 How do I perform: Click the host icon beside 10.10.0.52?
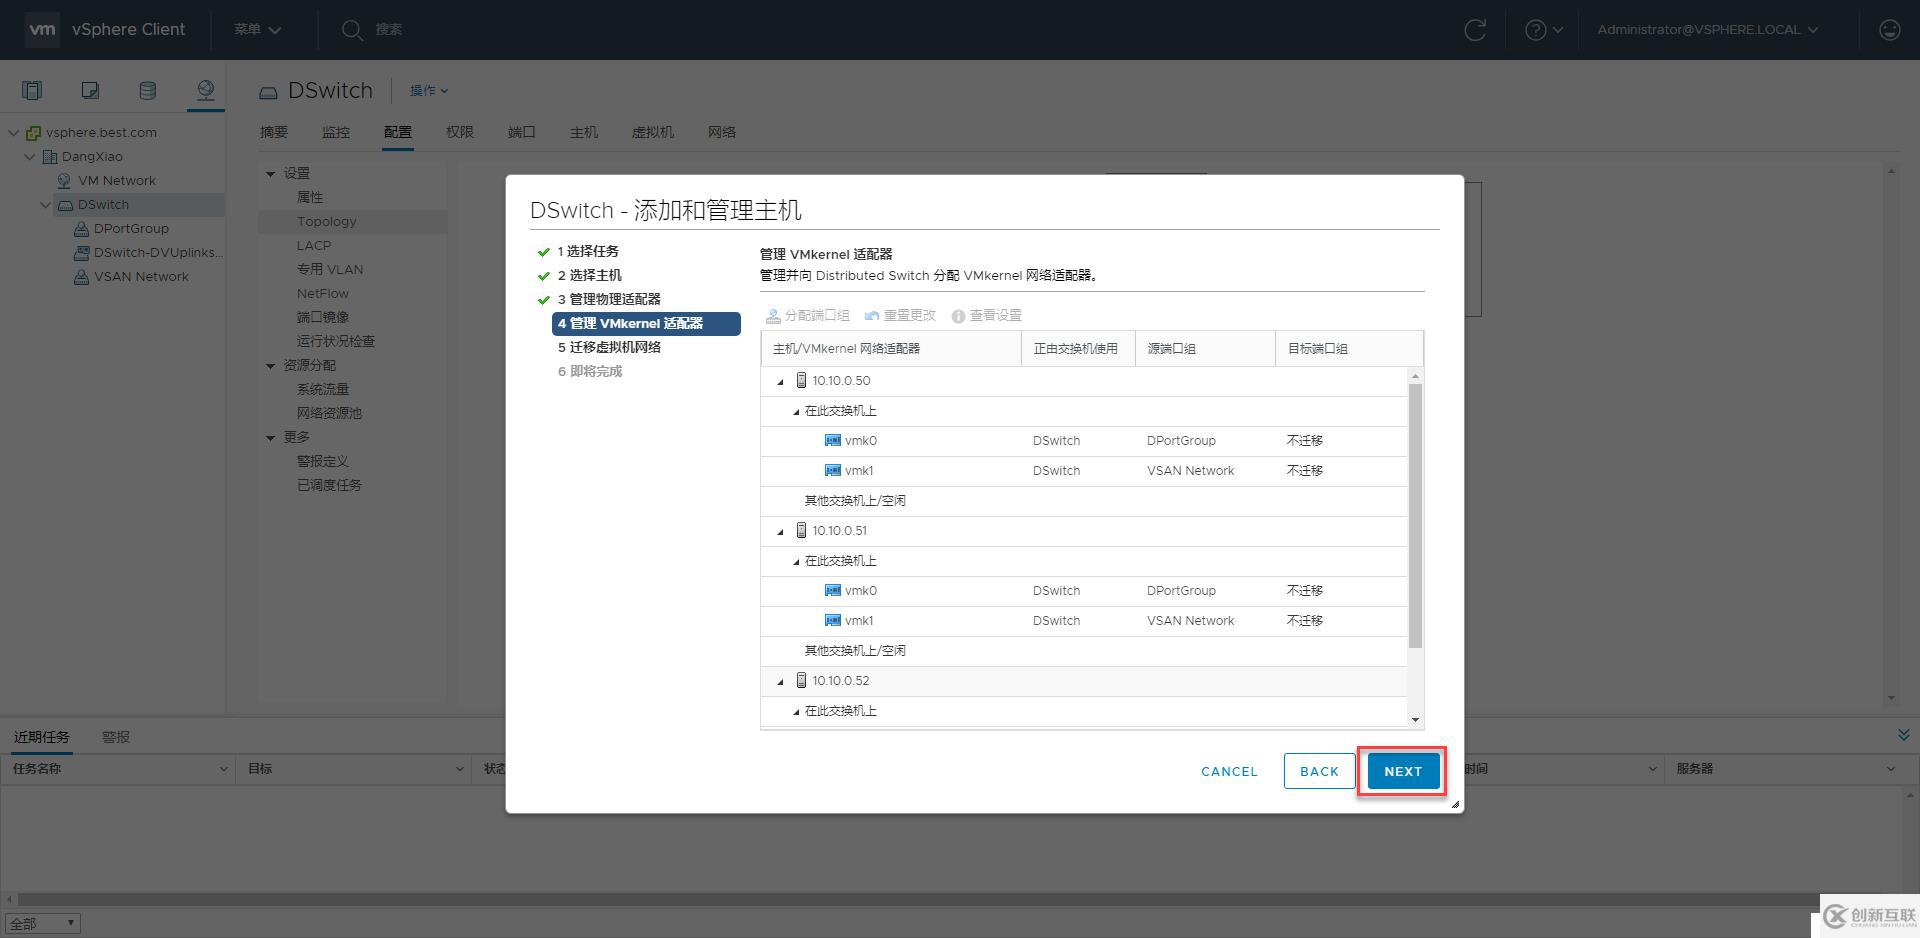[801, 680]
